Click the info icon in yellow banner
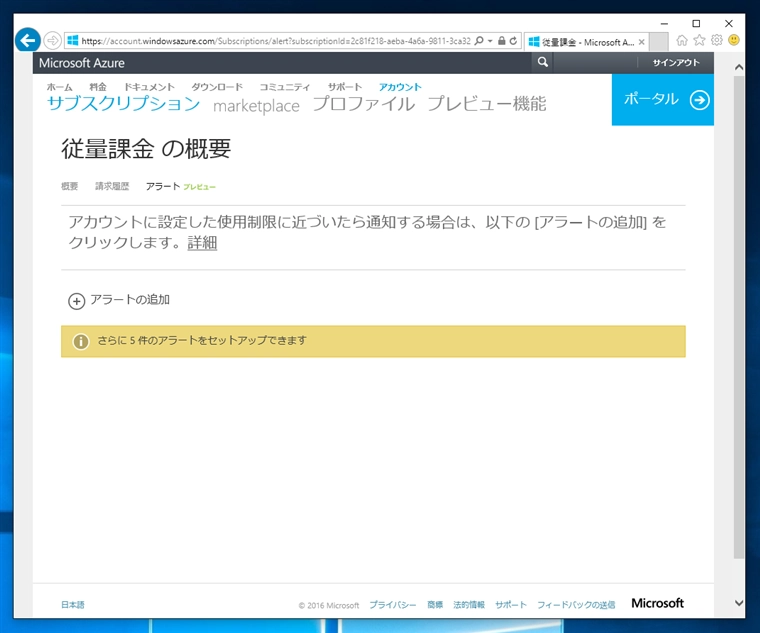Screen dimensions: 760x633 coord(81,341)
